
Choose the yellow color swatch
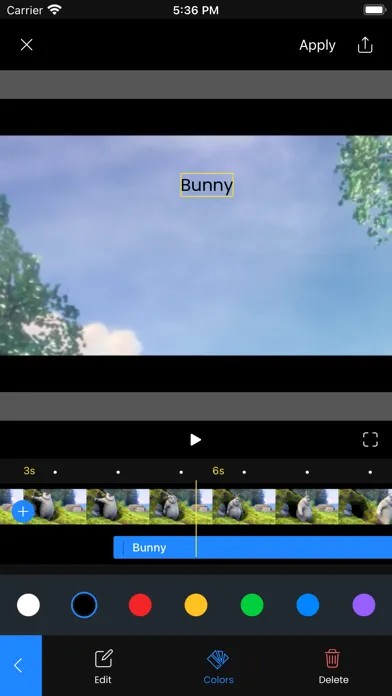click(x=196, y=605)
